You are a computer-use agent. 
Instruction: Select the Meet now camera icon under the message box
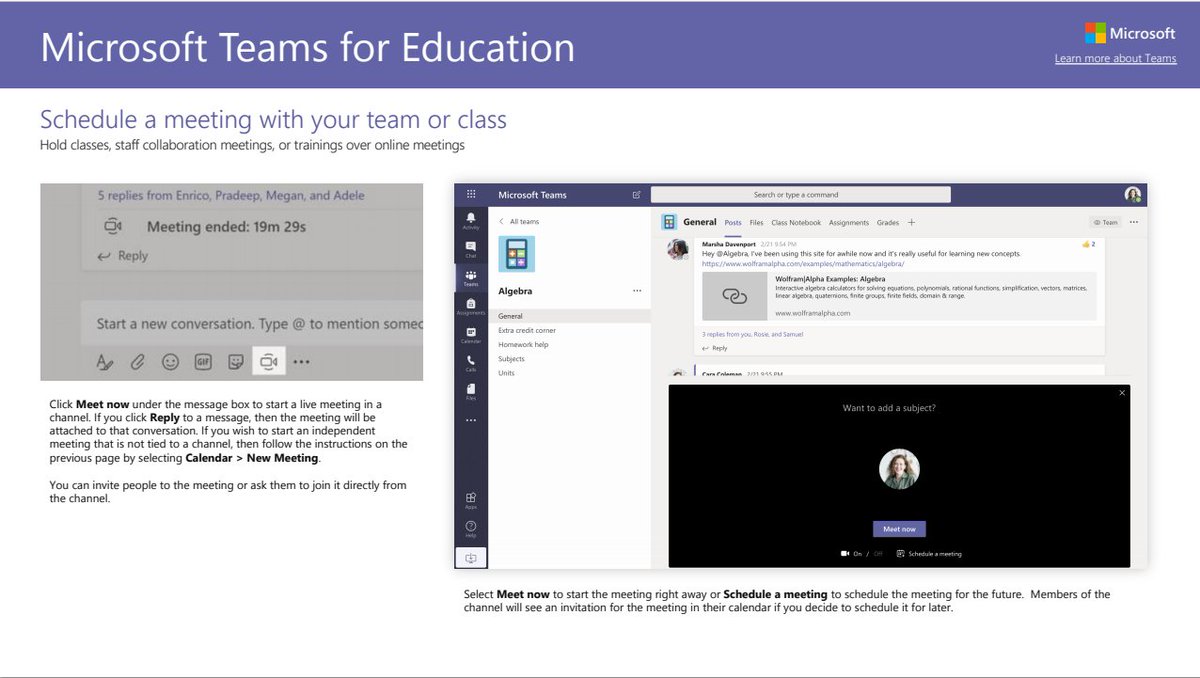pos(270,361)
